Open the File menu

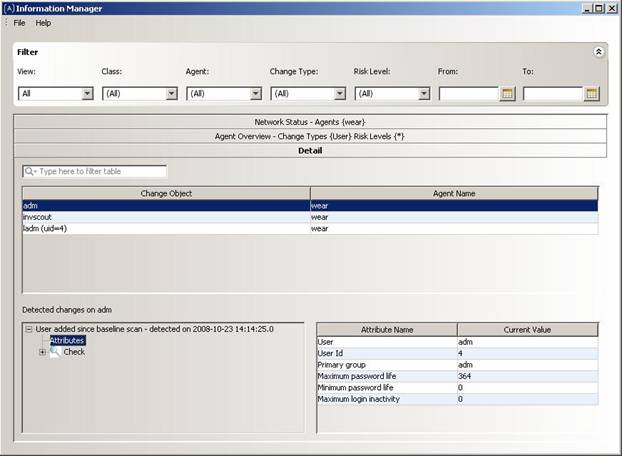[x=19, y=22]
